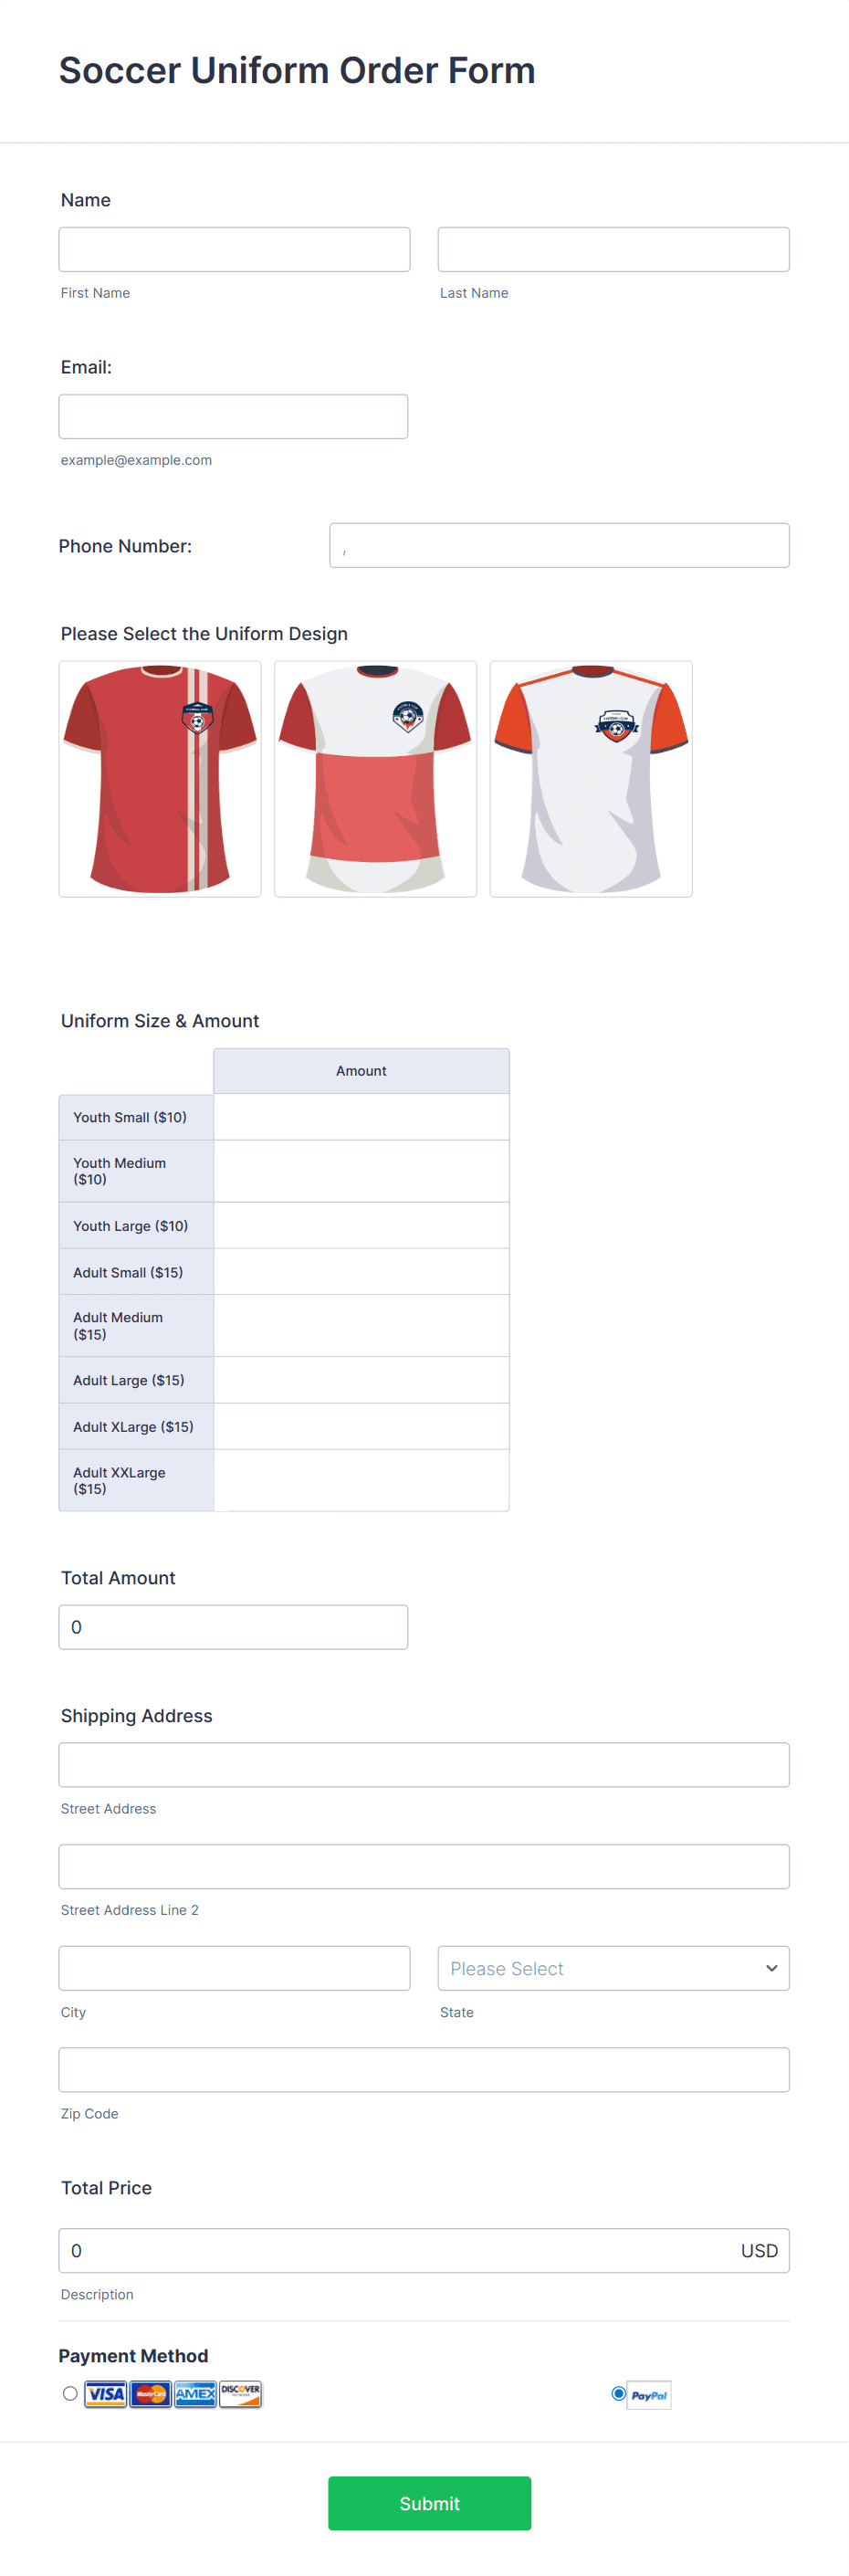Click the Discover card icon

240,2394
